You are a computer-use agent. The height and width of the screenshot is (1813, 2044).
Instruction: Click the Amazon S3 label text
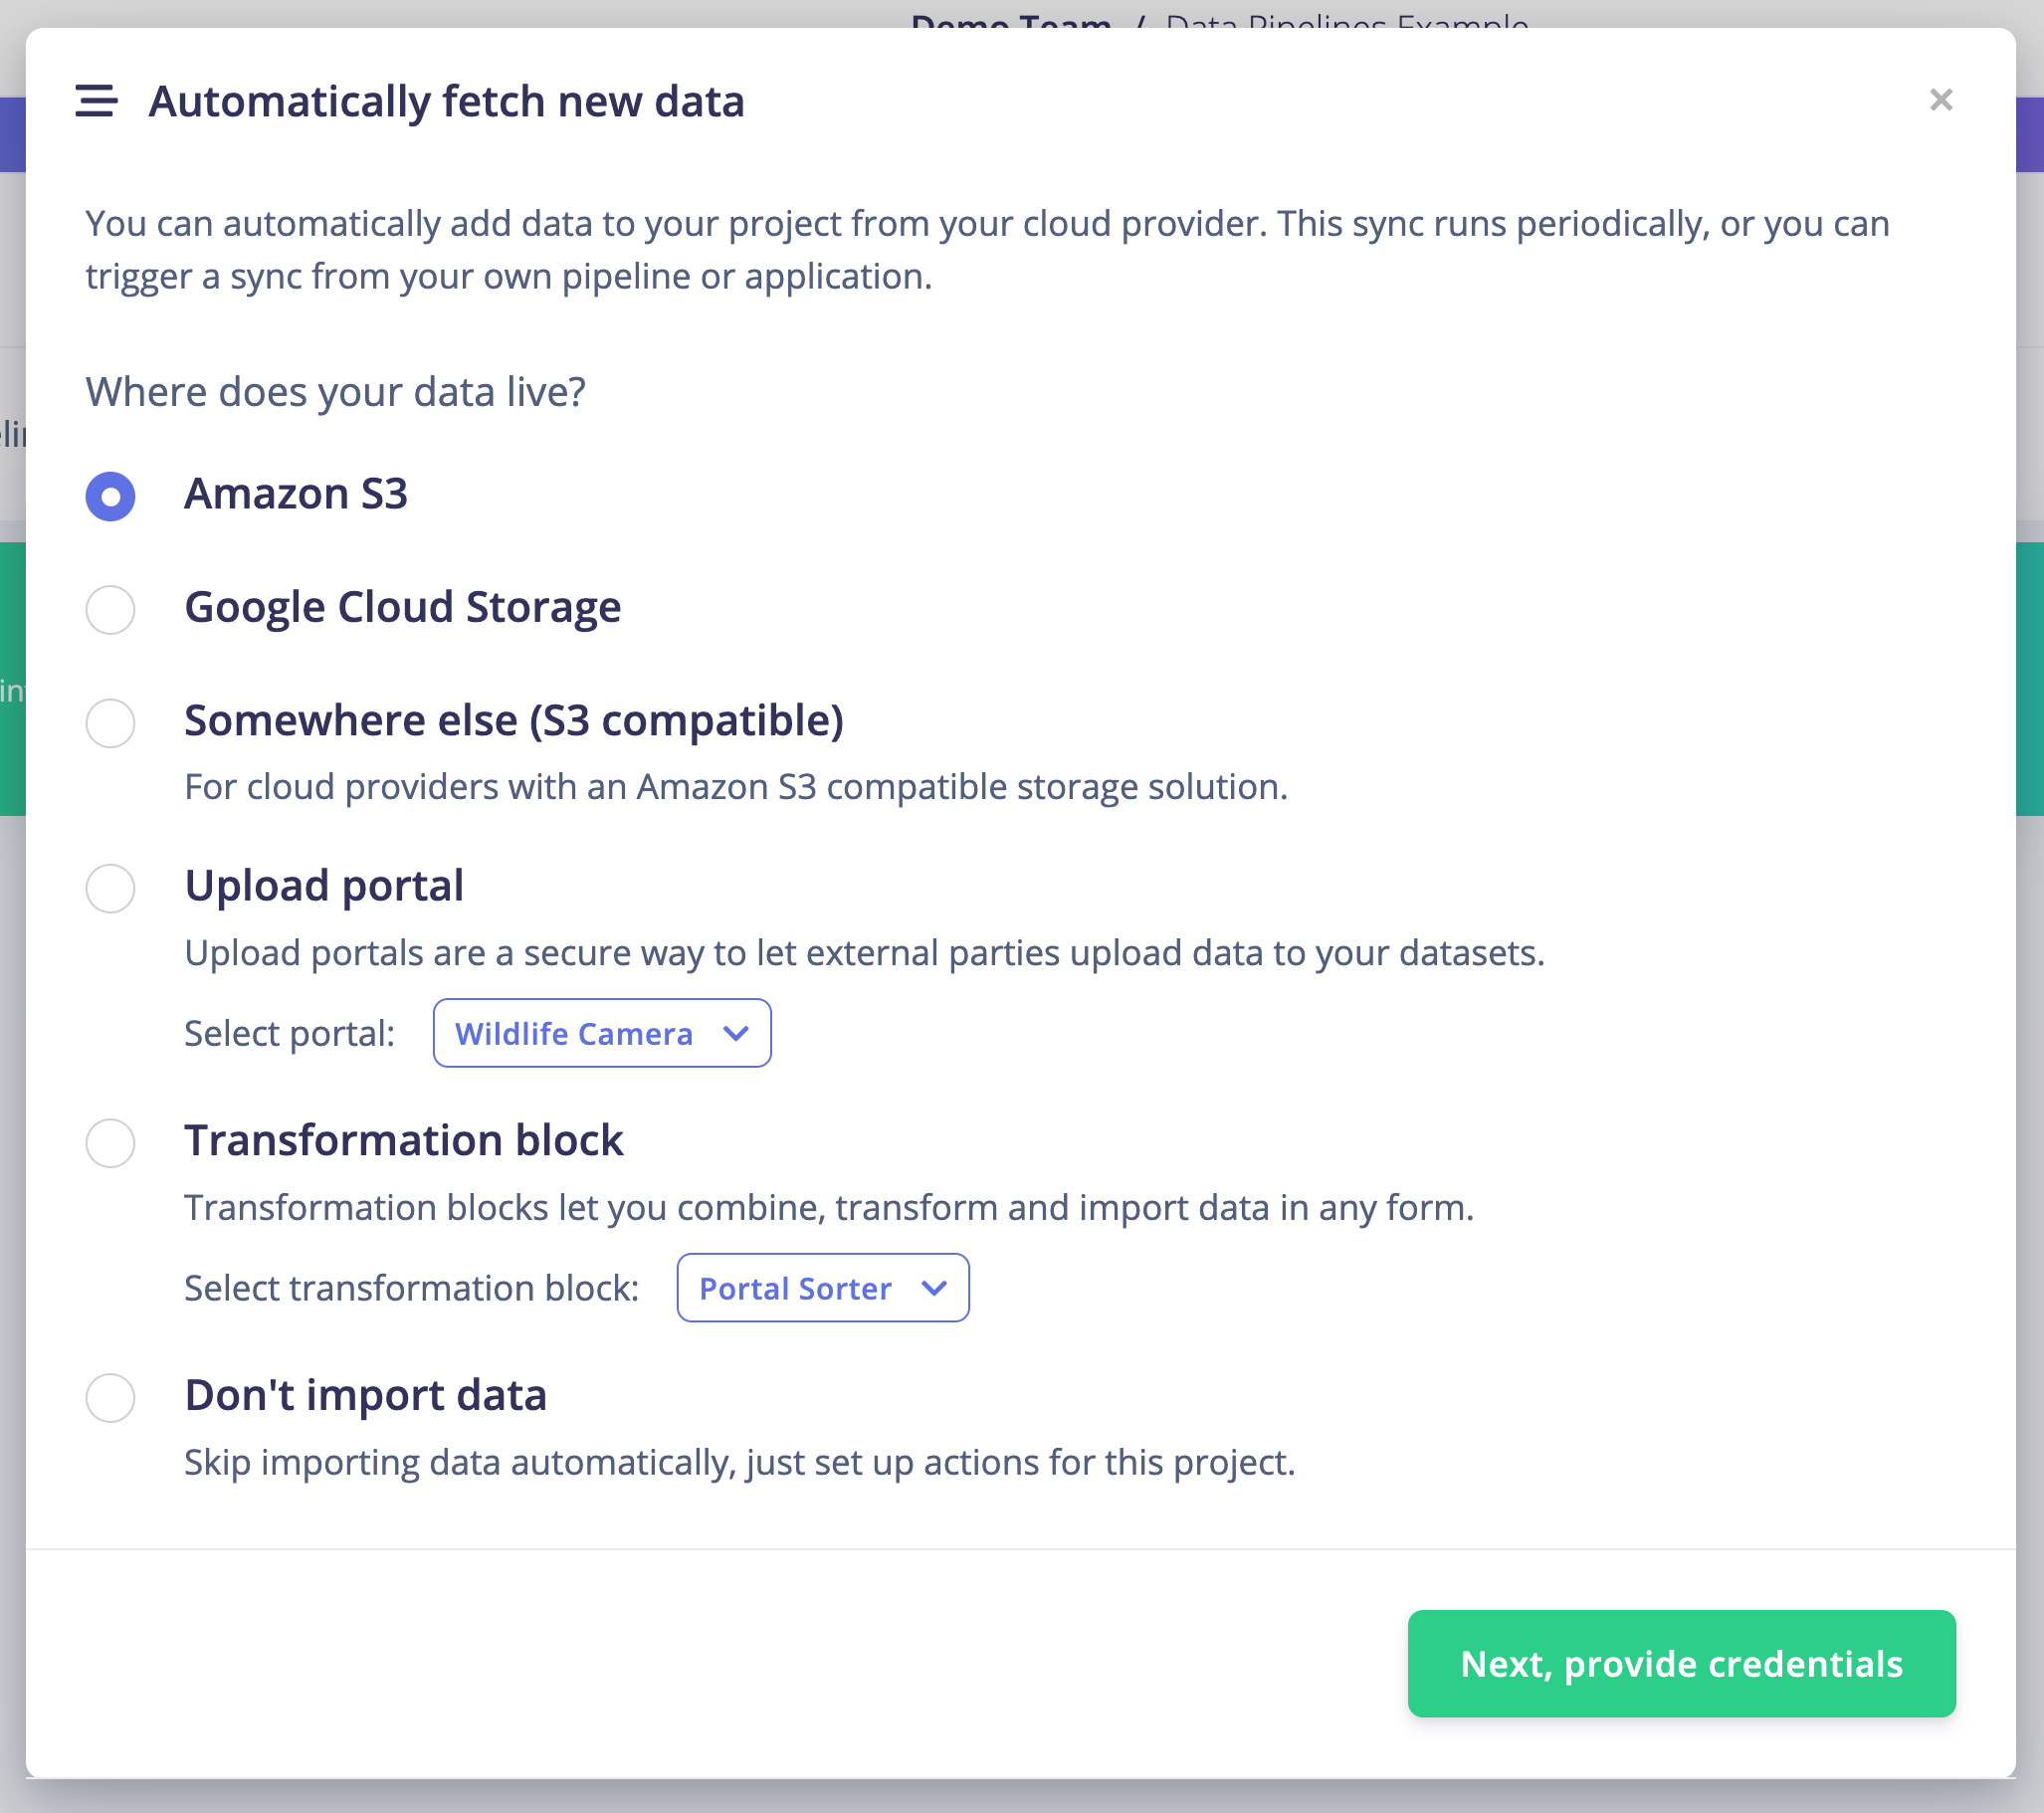296,494
